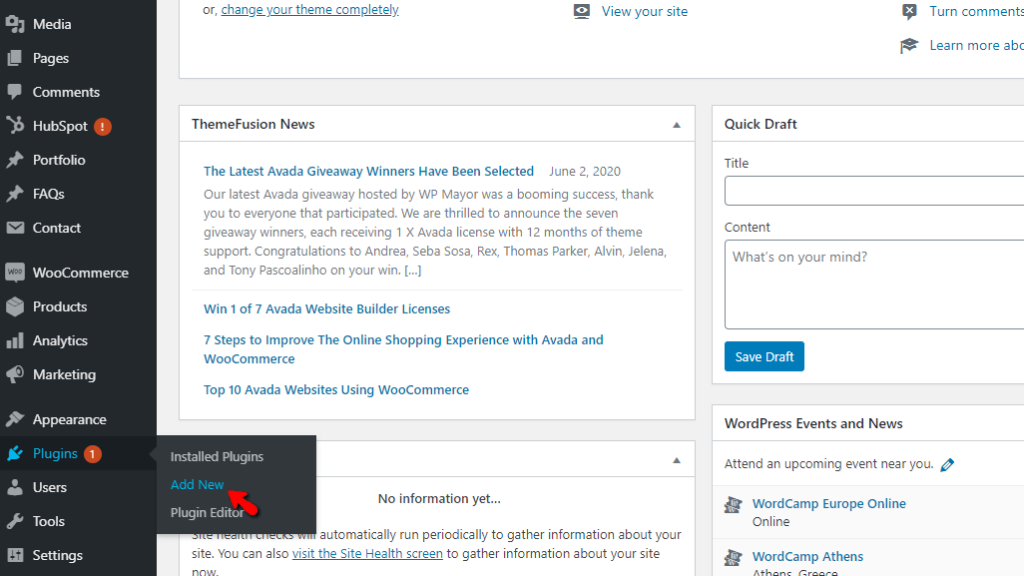Click the Media sidebar icon
Image resolution: width=1024 pixels, height=576 pixels.
[x=15, y=24]
